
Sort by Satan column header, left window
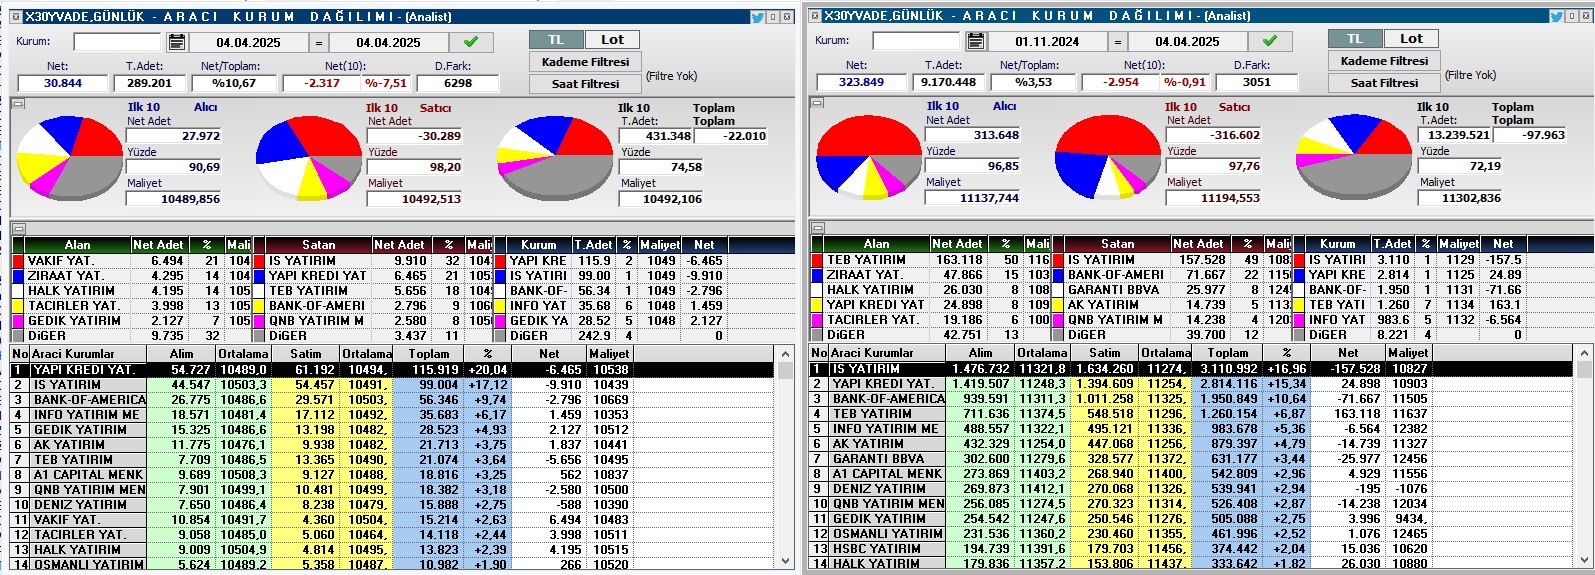[319, 245]
